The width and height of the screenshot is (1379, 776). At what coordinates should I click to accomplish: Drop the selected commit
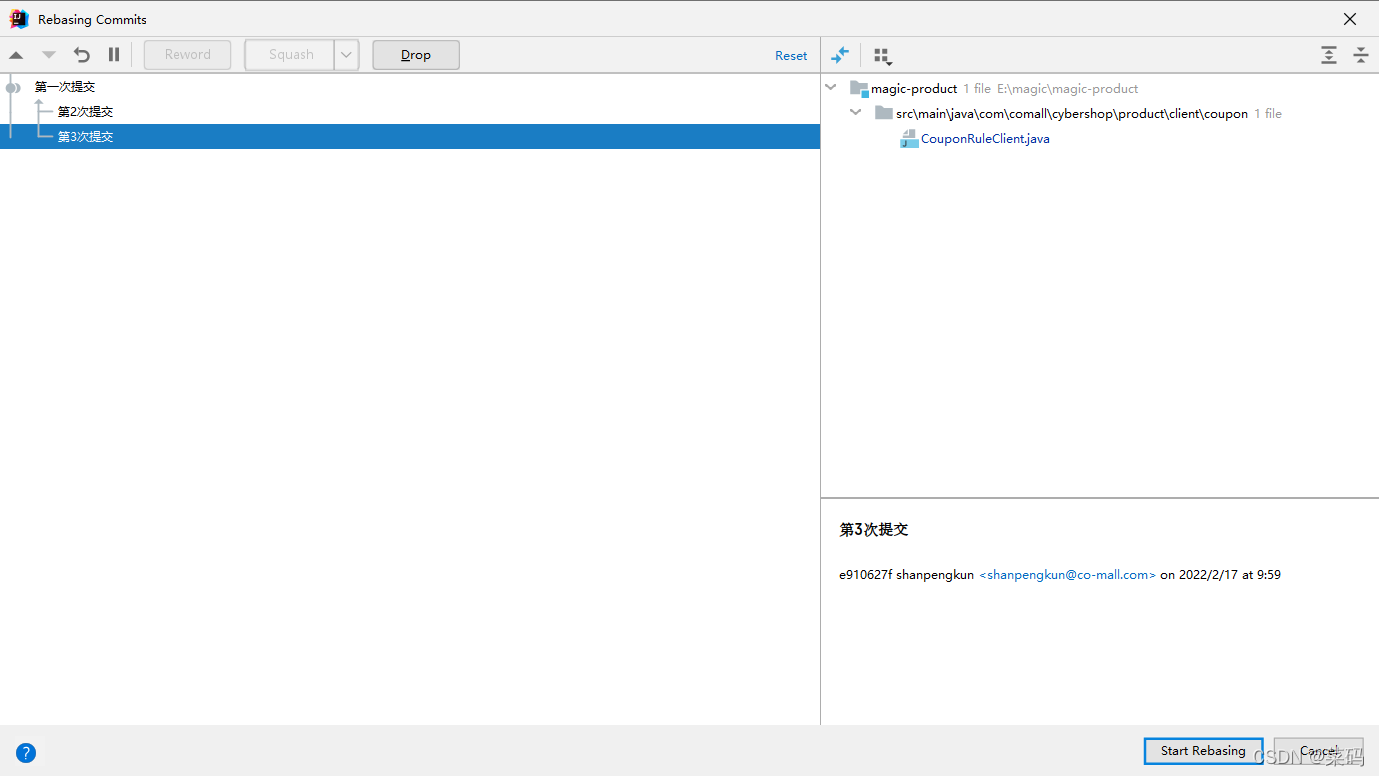click(416, 55)
